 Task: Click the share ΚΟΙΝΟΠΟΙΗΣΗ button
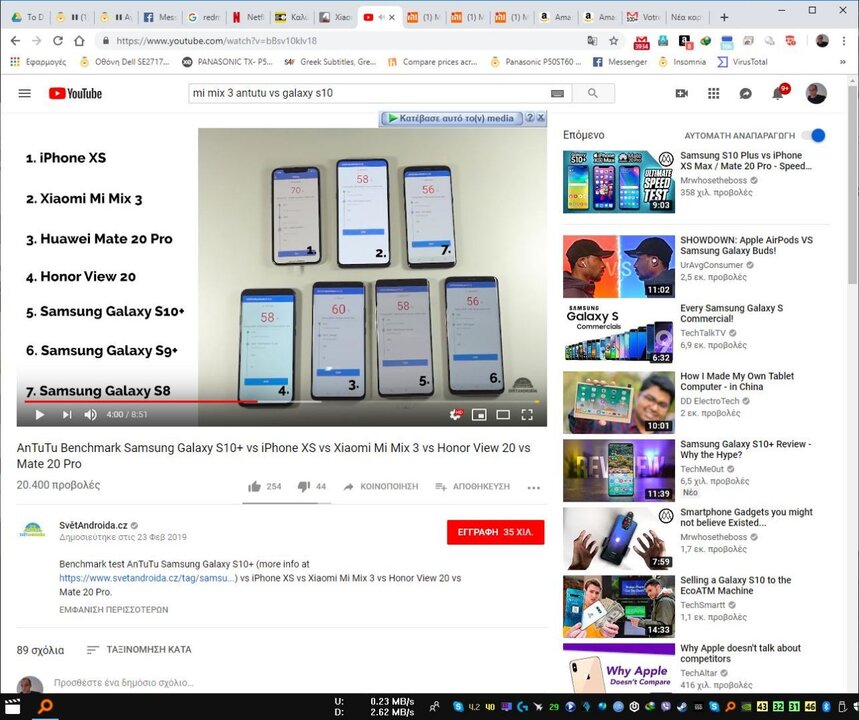pos(381,487)
